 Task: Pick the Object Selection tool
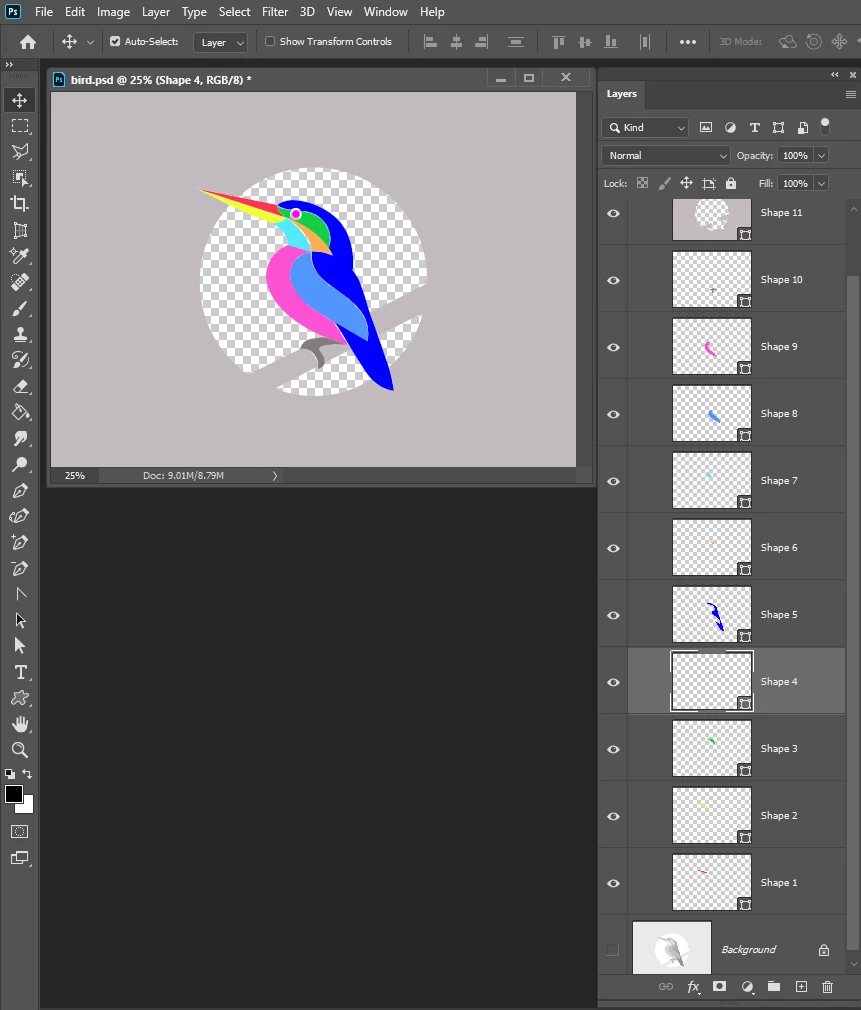[19, 178]
